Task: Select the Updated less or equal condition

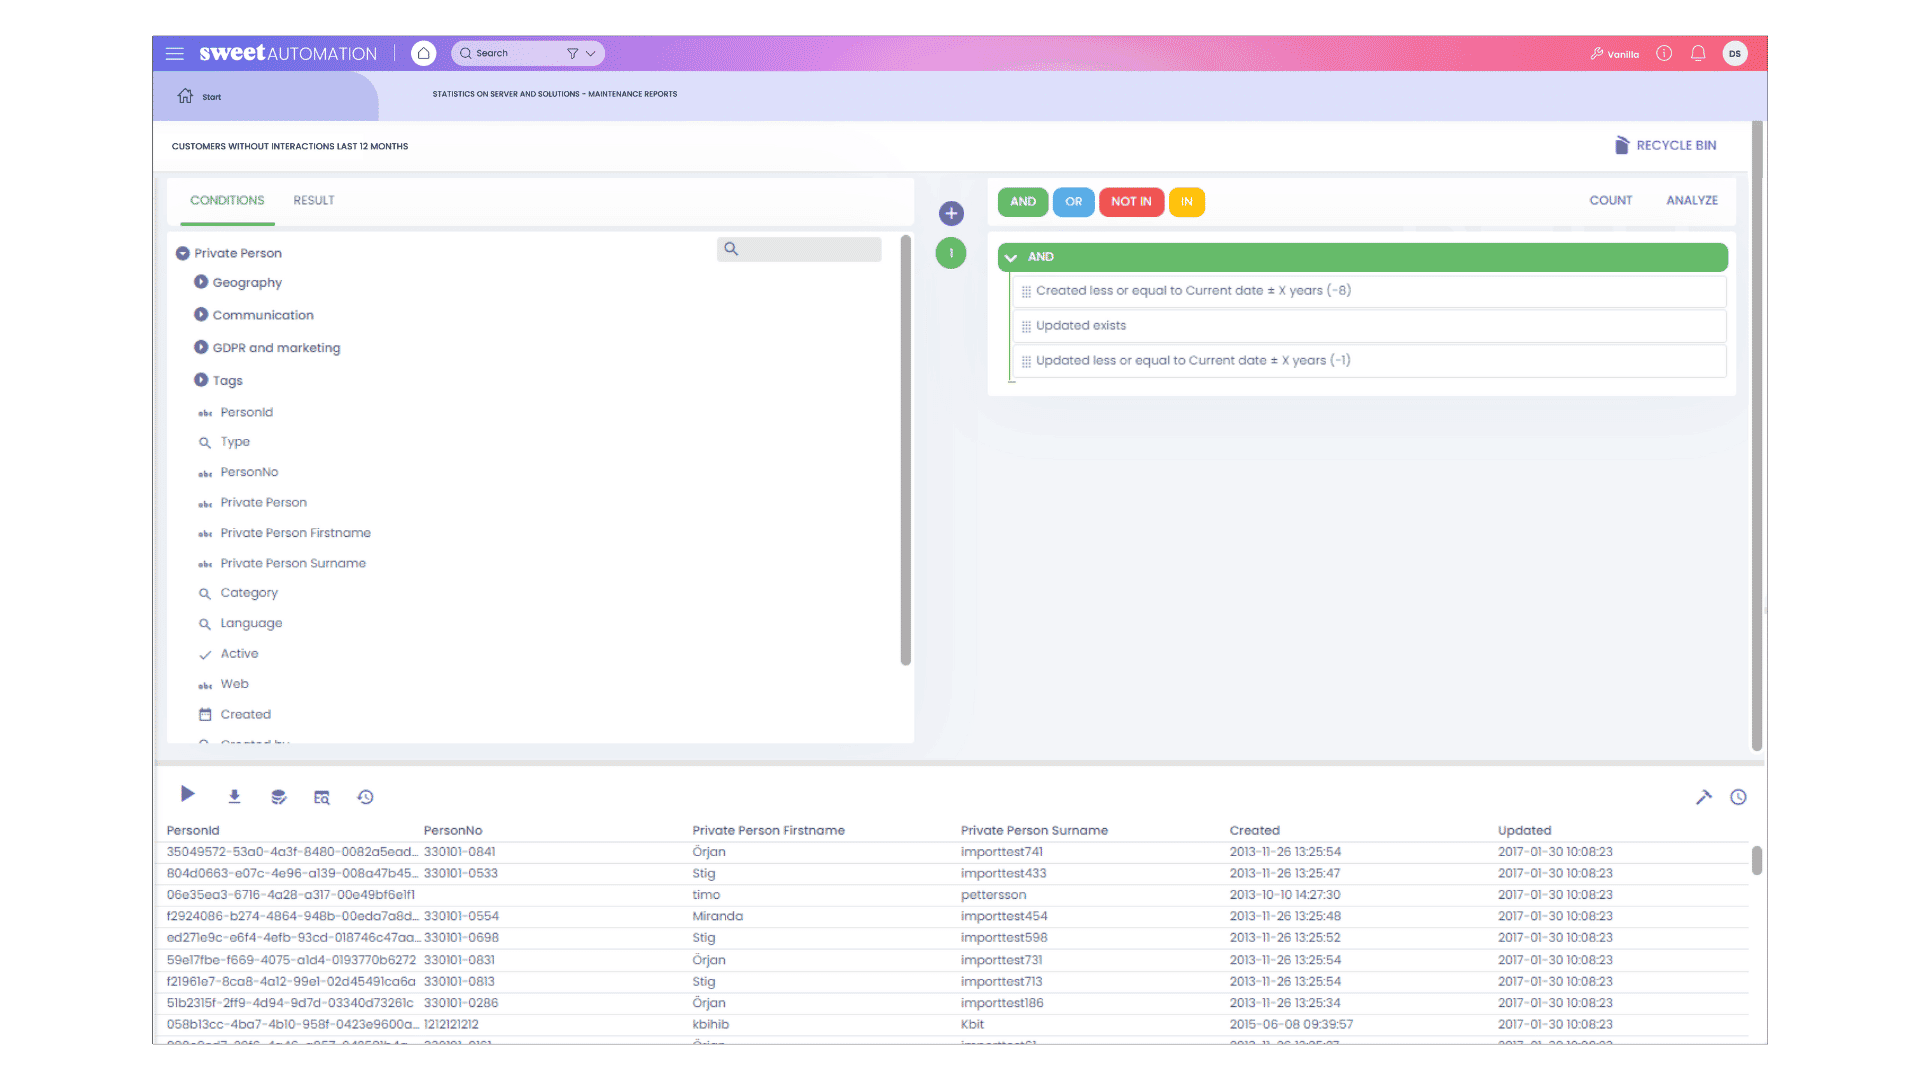Action: (1369, 361)
